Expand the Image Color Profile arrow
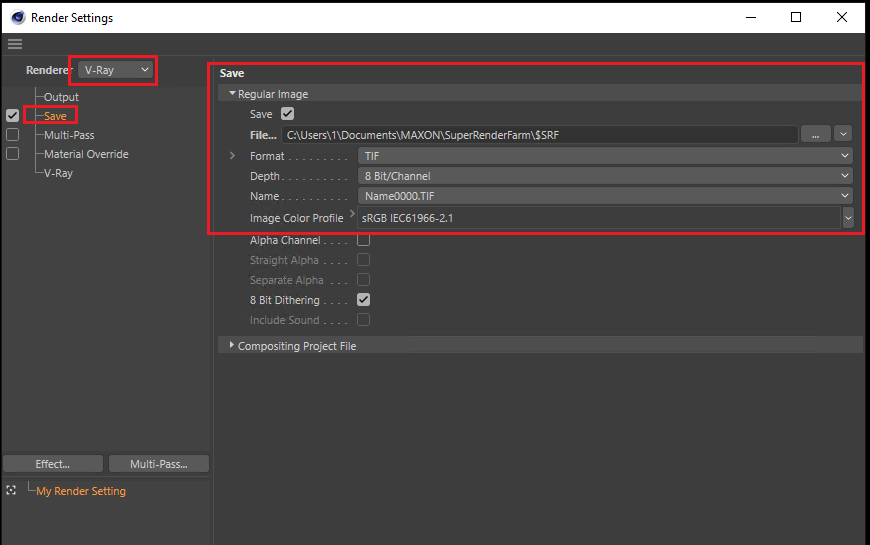Viewport: 870px width, 545px height. [x=352, y=213]
